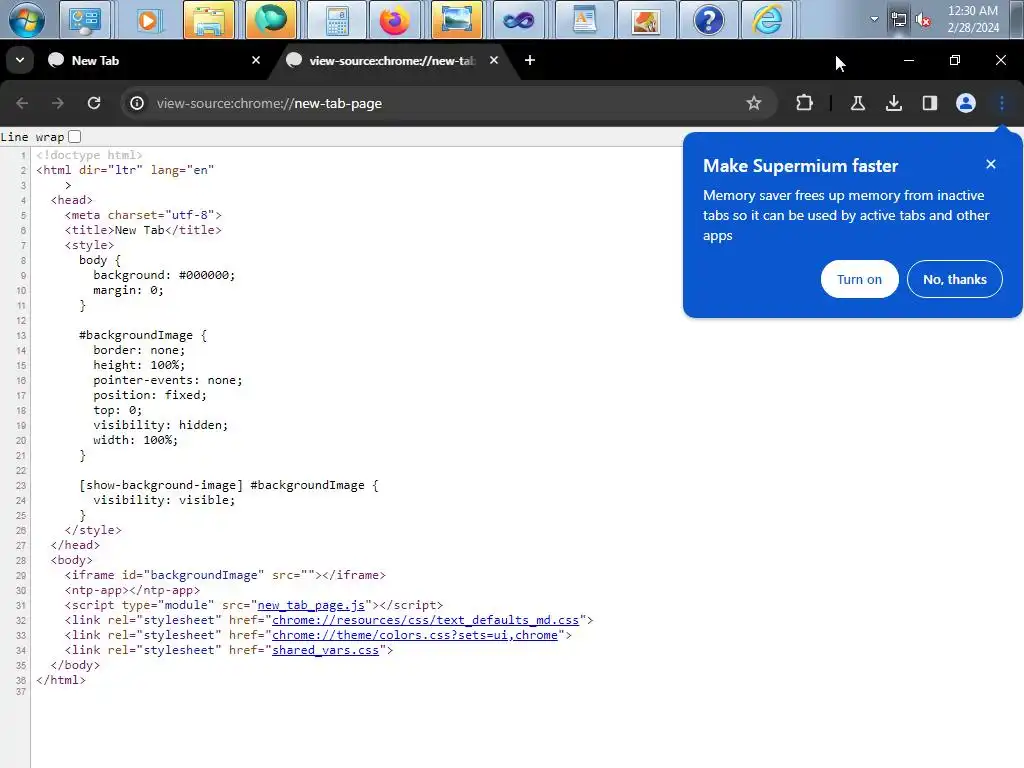Click the No, thanks button
The width and height of the screenshot is (1024, 768).
pos(954,279)
